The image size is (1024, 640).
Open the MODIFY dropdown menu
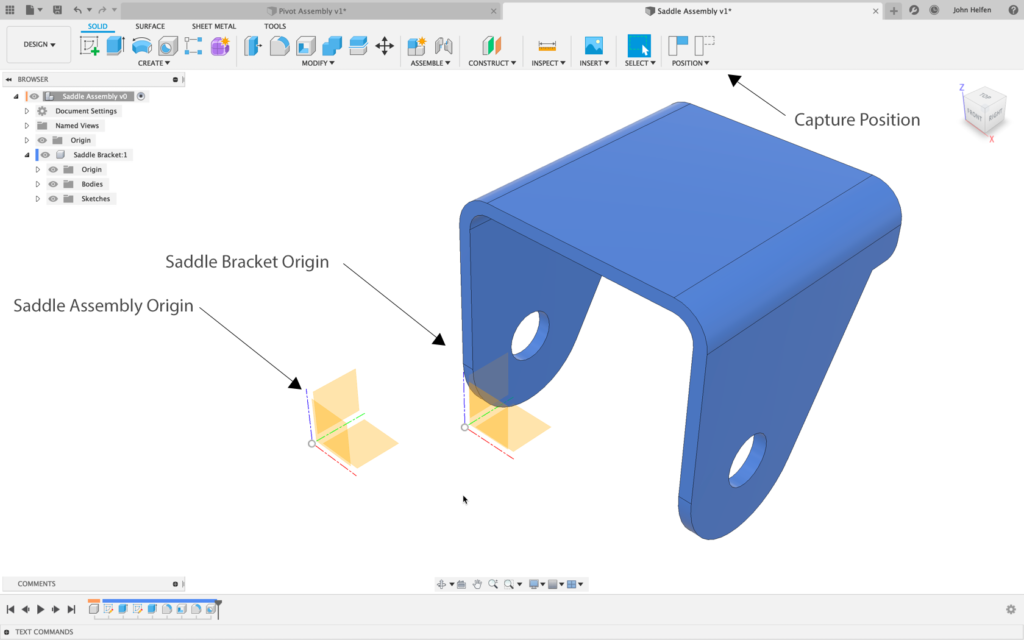pyautogui.click(x=318, y=63)
